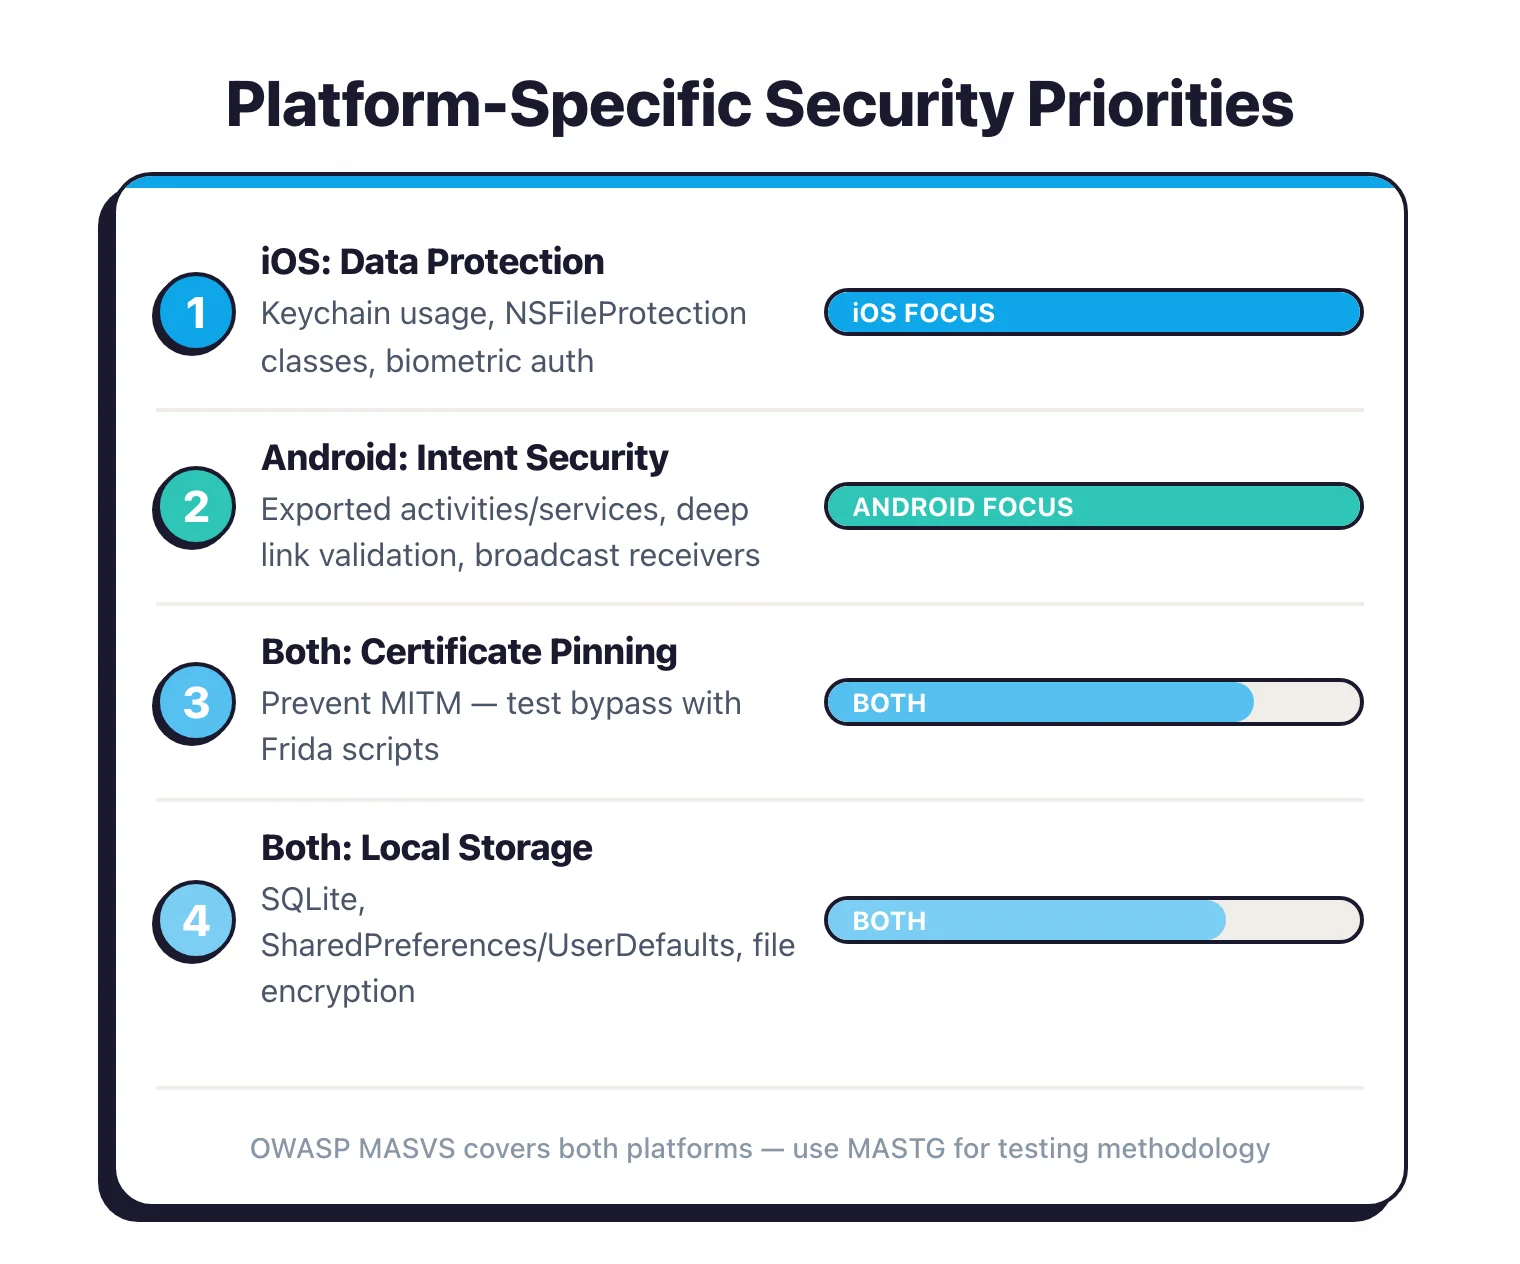This screenshot has height=1264, width=1520.
Task: Click the iOS FOCUS progress bar
Action: [x=1093, y=312]
